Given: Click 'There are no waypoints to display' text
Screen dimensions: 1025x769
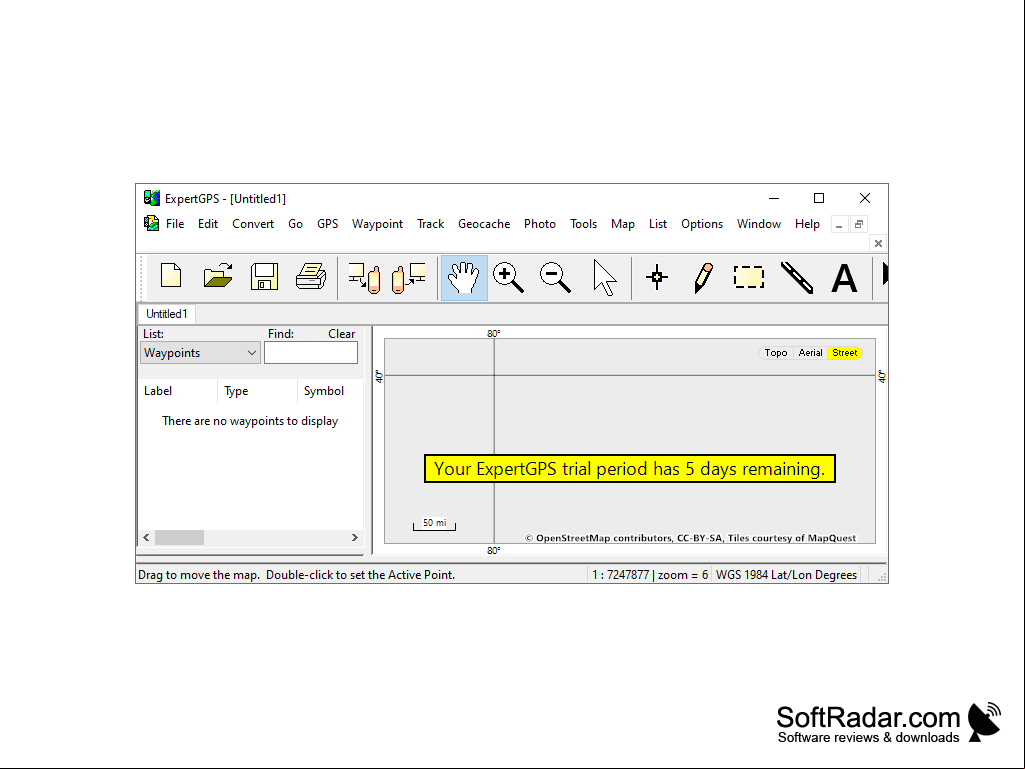Looking at the screenshot, I should coord(250,421).
